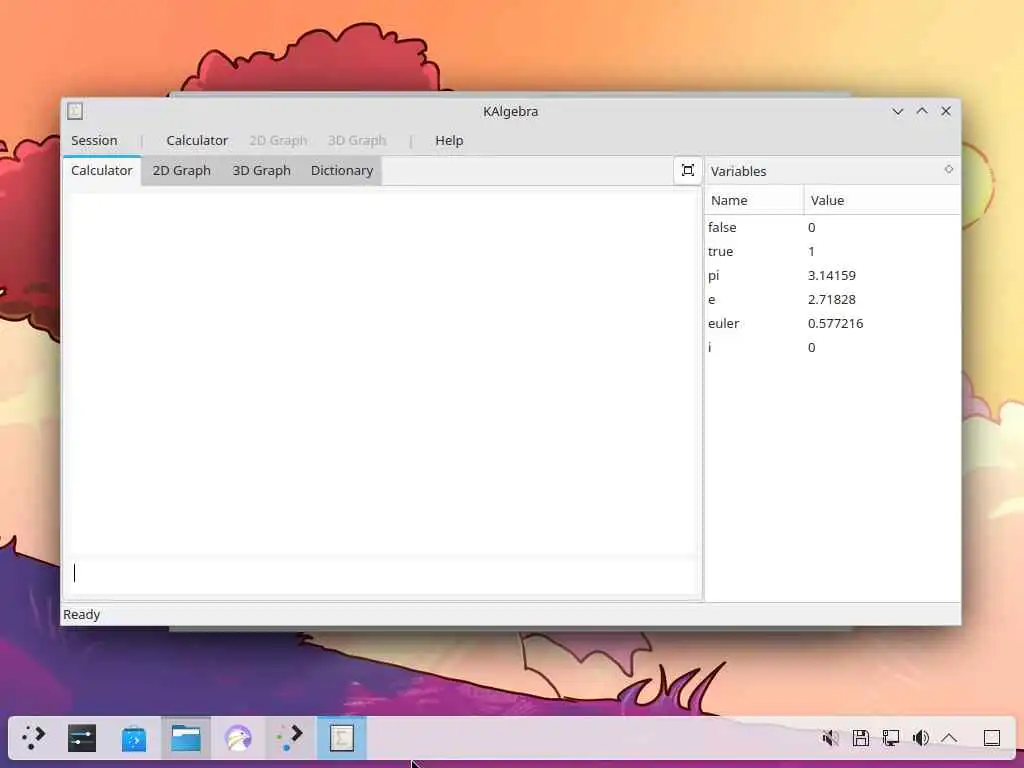Click the Ready status bar text
This screenshot has width=1024, height=768.
click(x=82, y=615)
